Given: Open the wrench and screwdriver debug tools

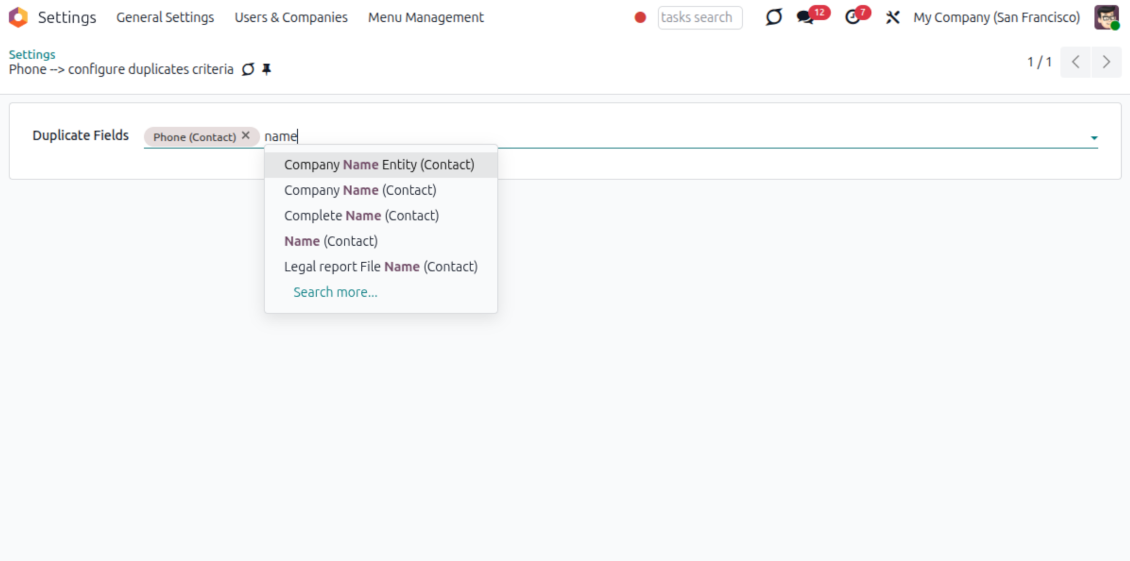Looking at the screenshot, I should [x=893, y=17].
